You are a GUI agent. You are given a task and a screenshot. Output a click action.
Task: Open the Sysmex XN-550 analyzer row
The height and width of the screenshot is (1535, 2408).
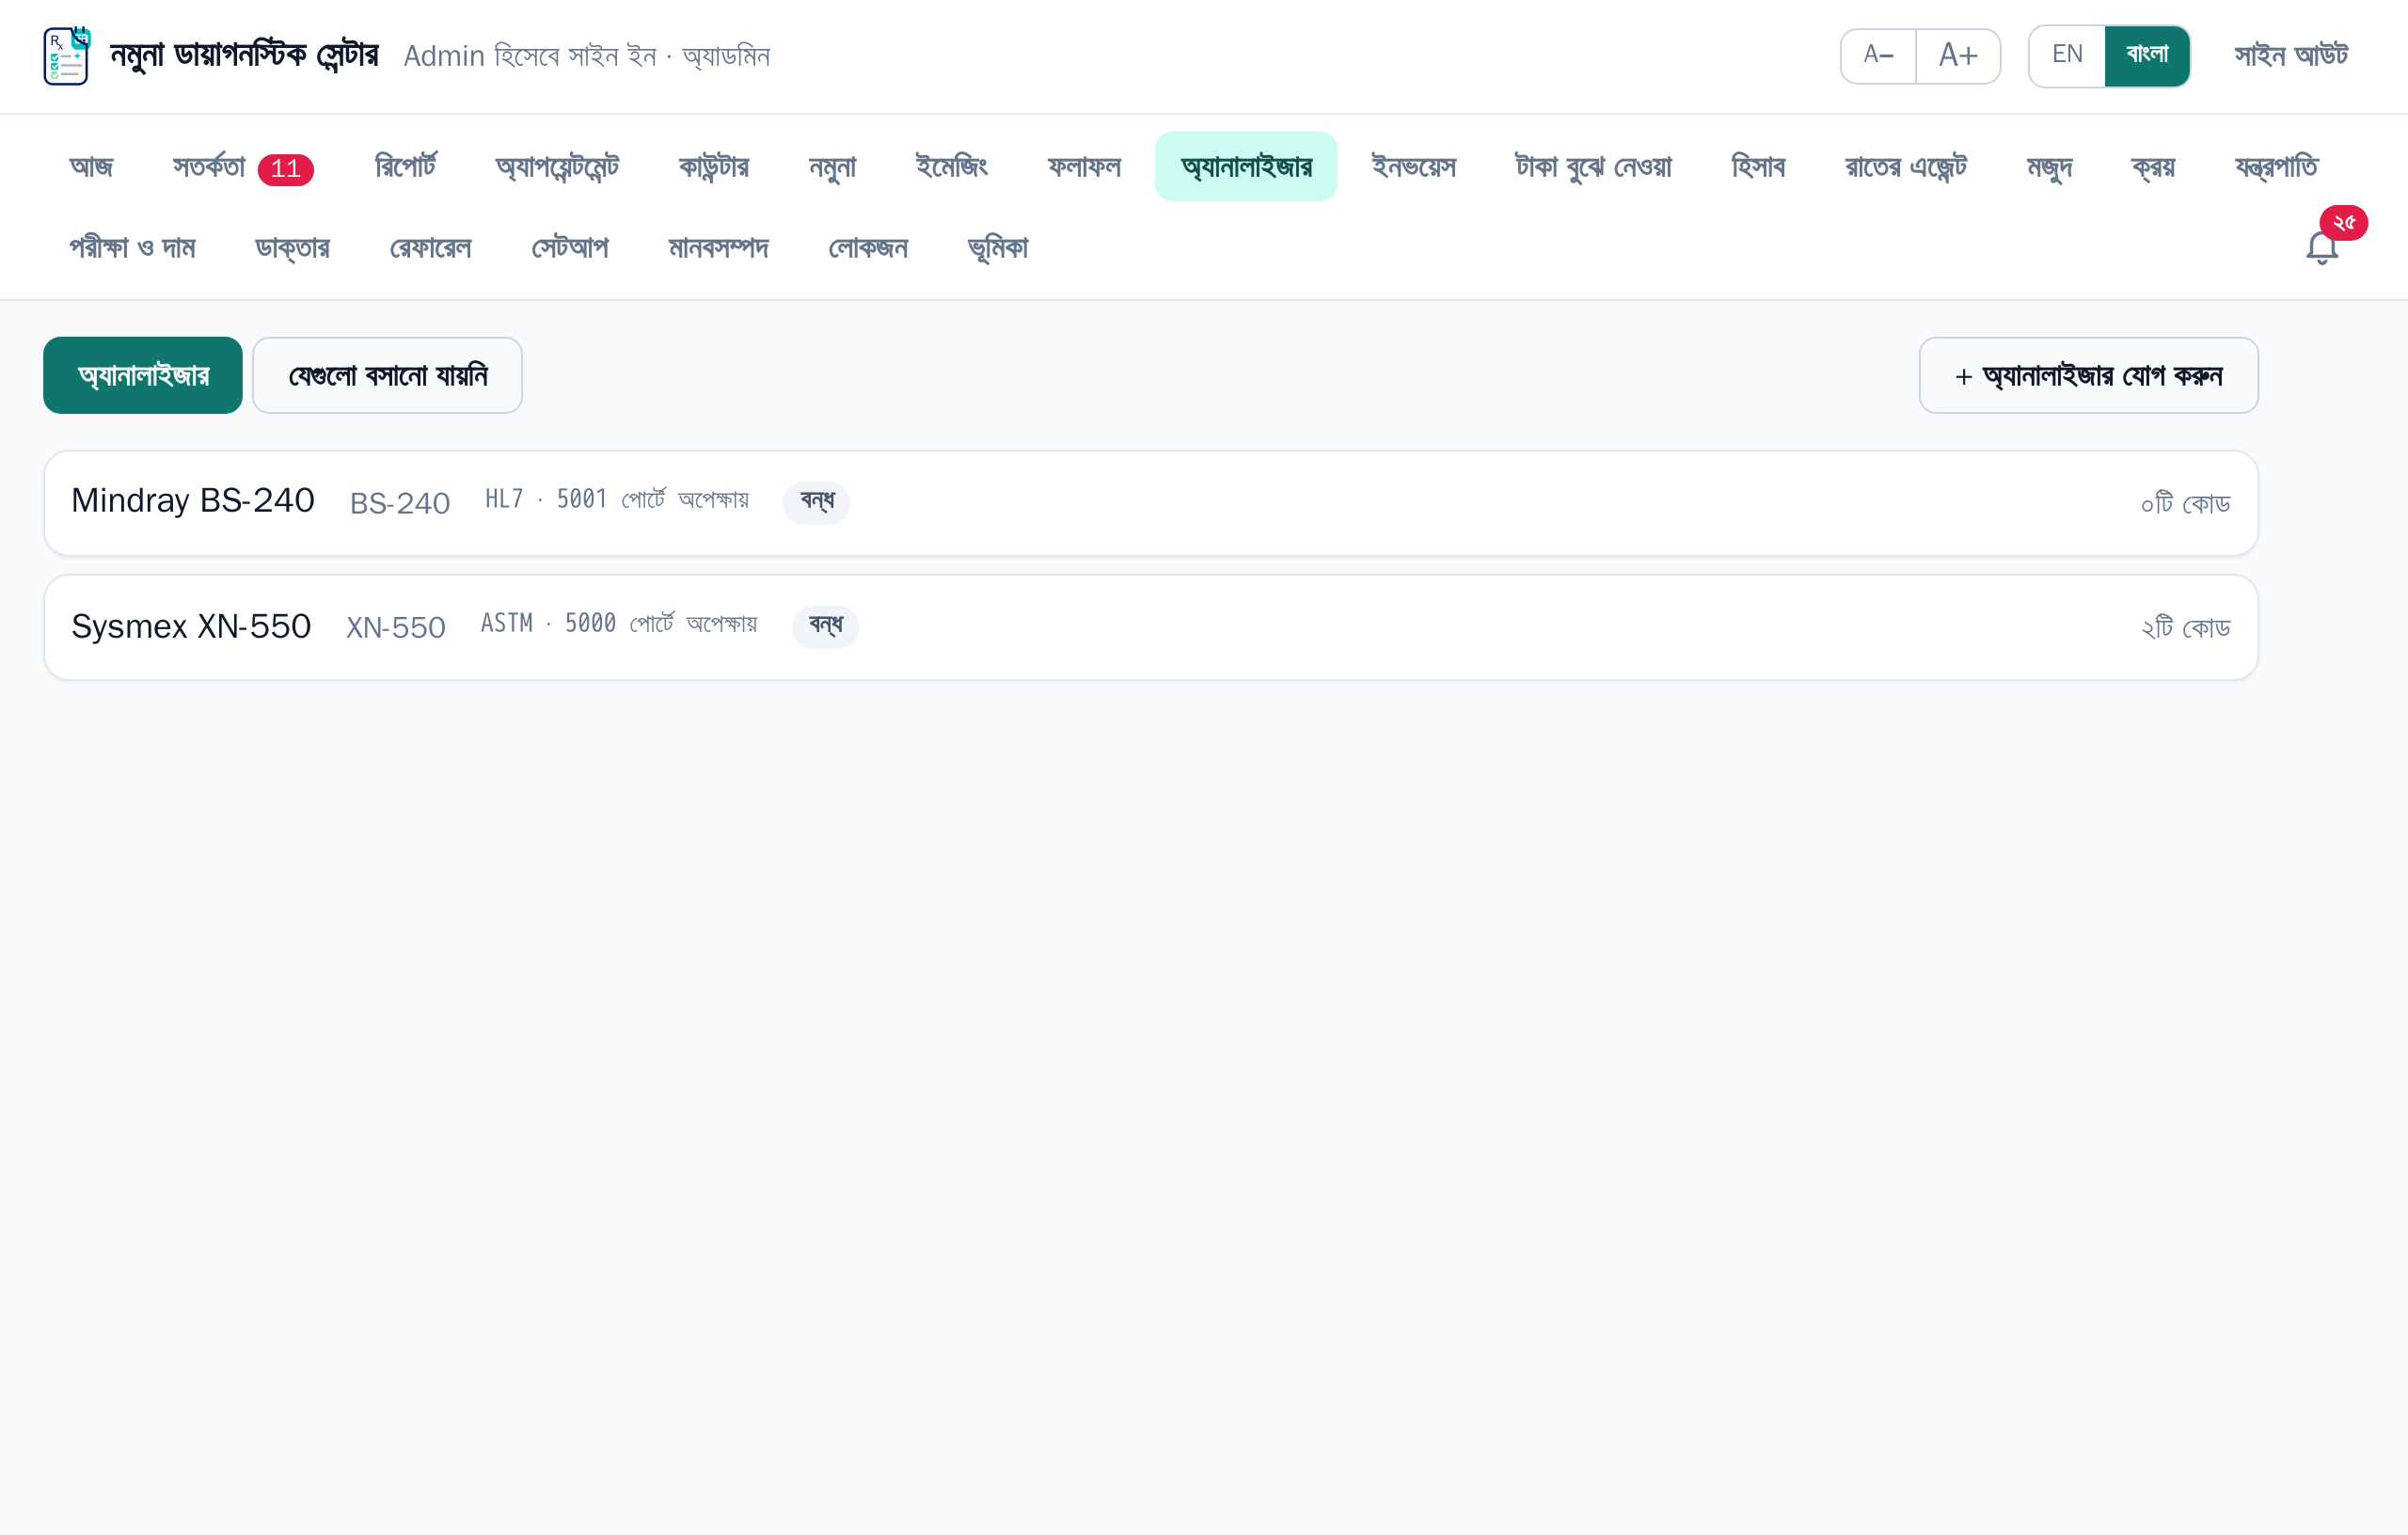pos(1151,628)
